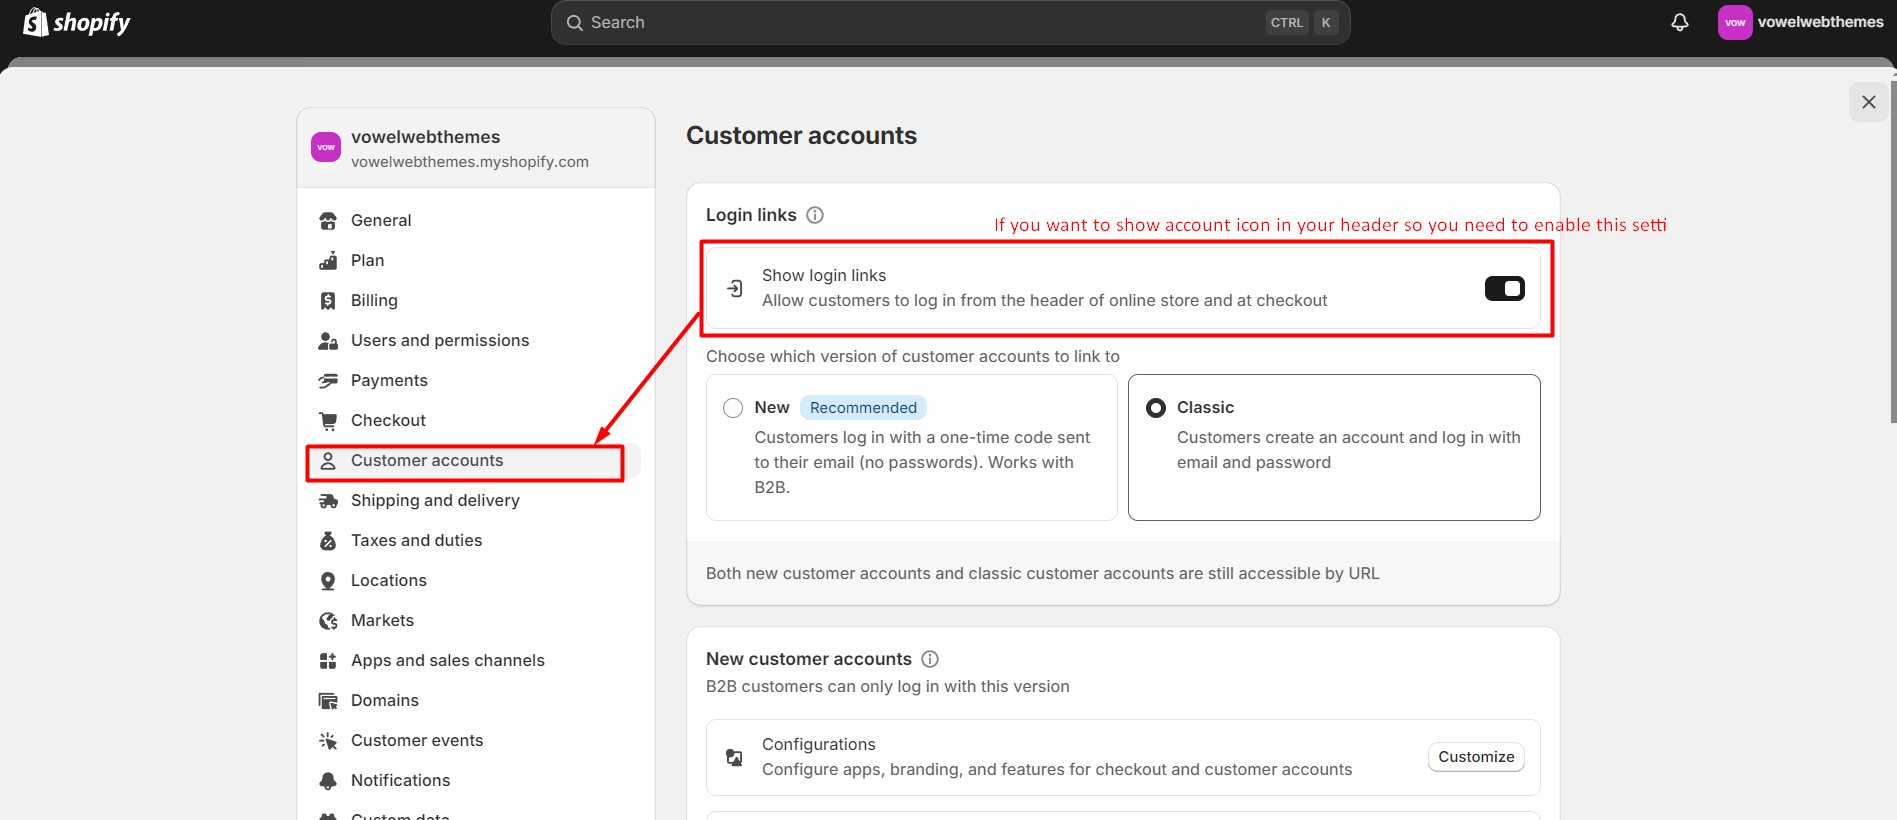The image size is (1897, 820).
Task: Click the search magnifier icon
Action: pos(575,22)
